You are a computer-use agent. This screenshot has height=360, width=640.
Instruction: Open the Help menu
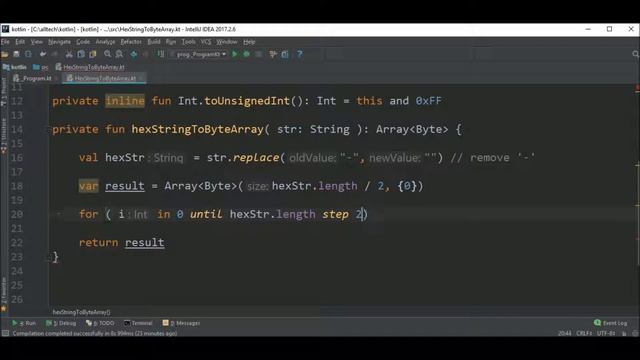click(249, 42)
